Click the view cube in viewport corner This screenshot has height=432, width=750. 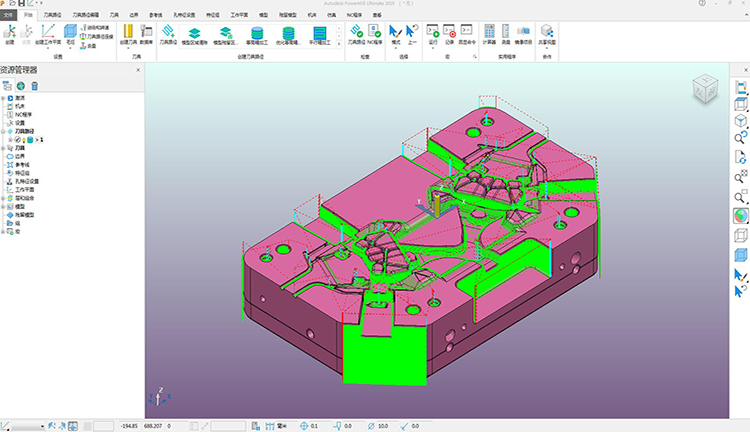point(705,91)
